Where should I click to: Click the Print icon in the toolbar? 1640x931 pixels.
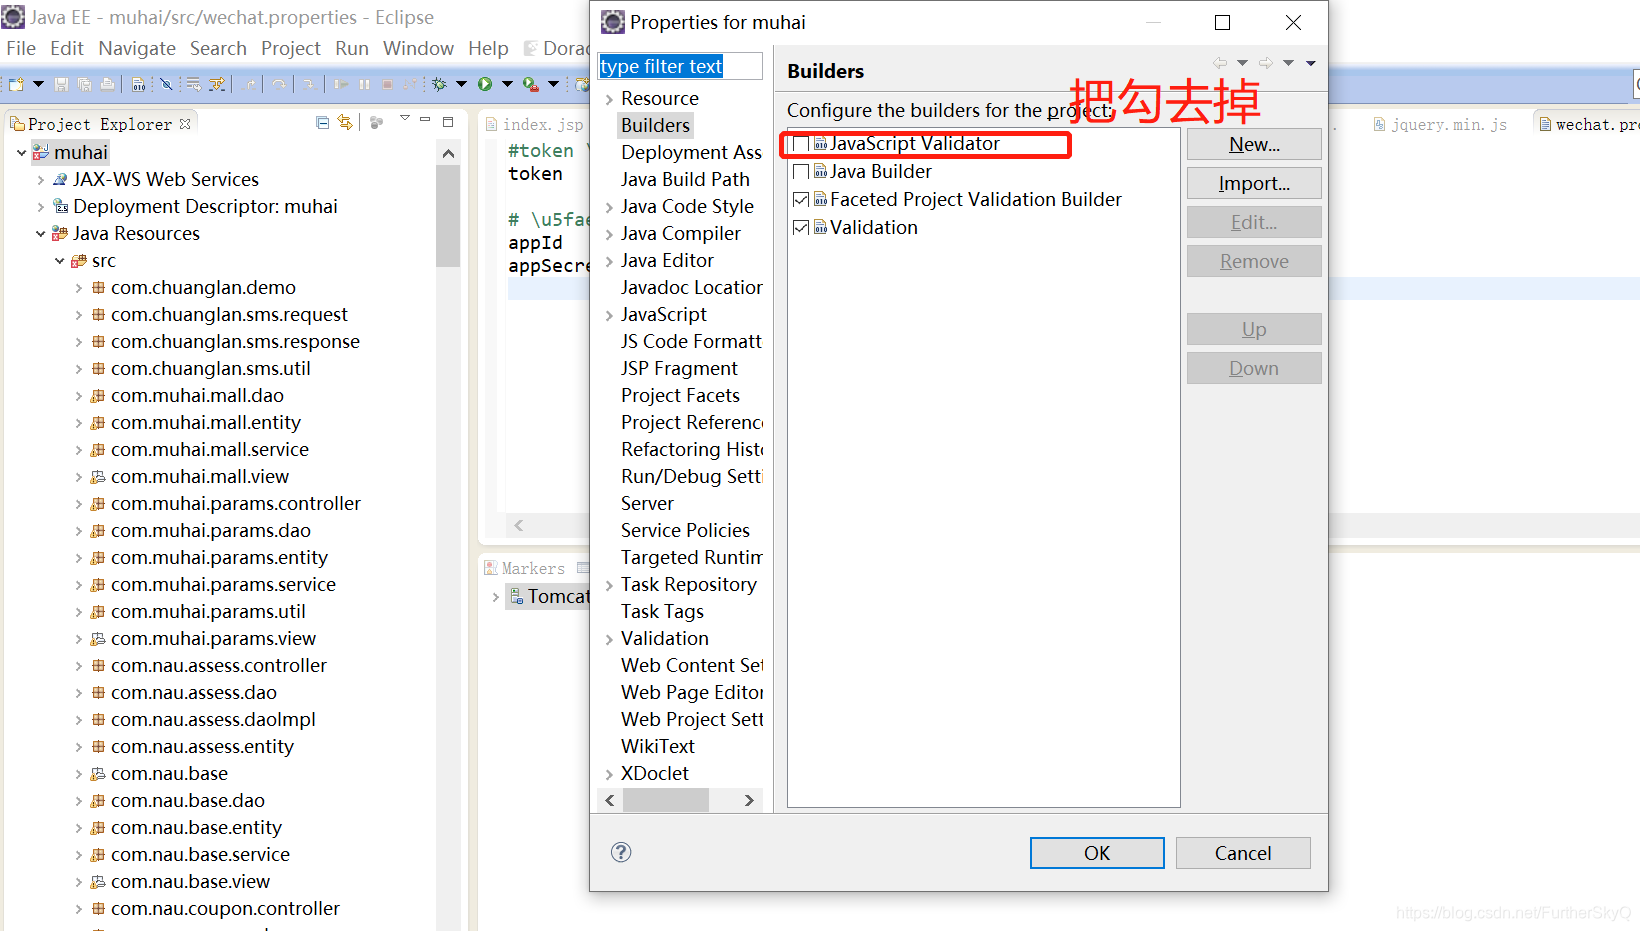pyautogui.click(x=108, y=84)
